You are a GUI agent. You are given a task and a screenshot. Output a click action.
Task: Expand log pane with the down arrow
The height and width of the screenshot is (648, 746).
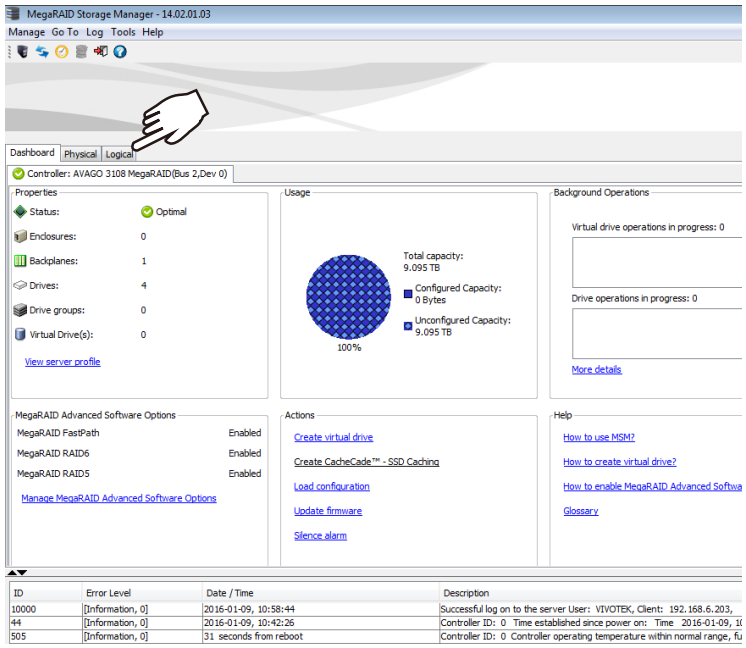click(22, 572)
